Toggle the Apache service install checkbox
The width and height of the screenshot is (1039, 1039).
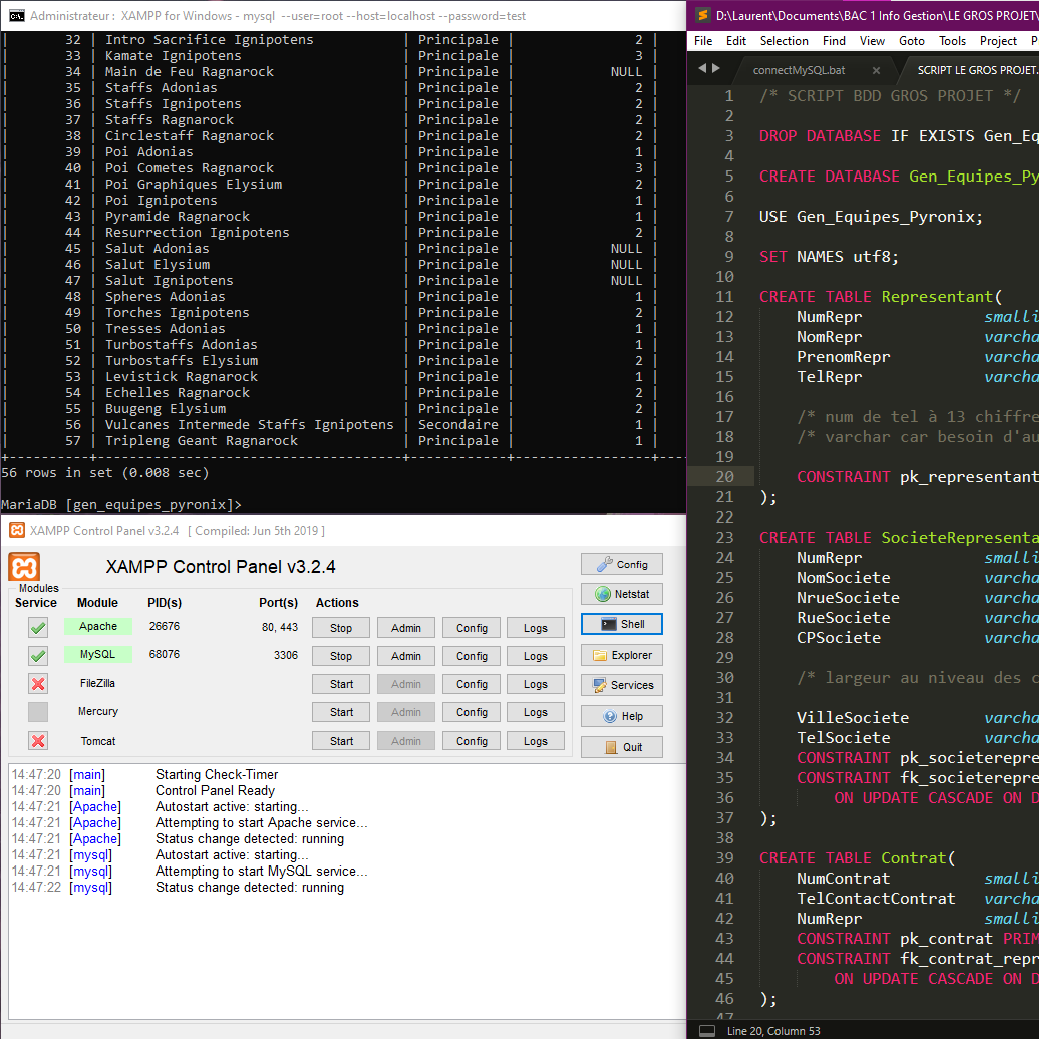(x=38, y=628)
